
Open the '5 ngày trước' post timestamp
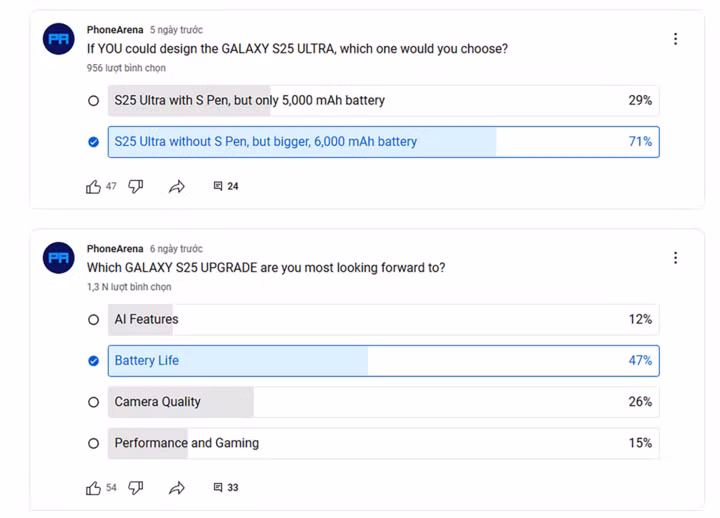pyautogui.click(x=176, y=30)
